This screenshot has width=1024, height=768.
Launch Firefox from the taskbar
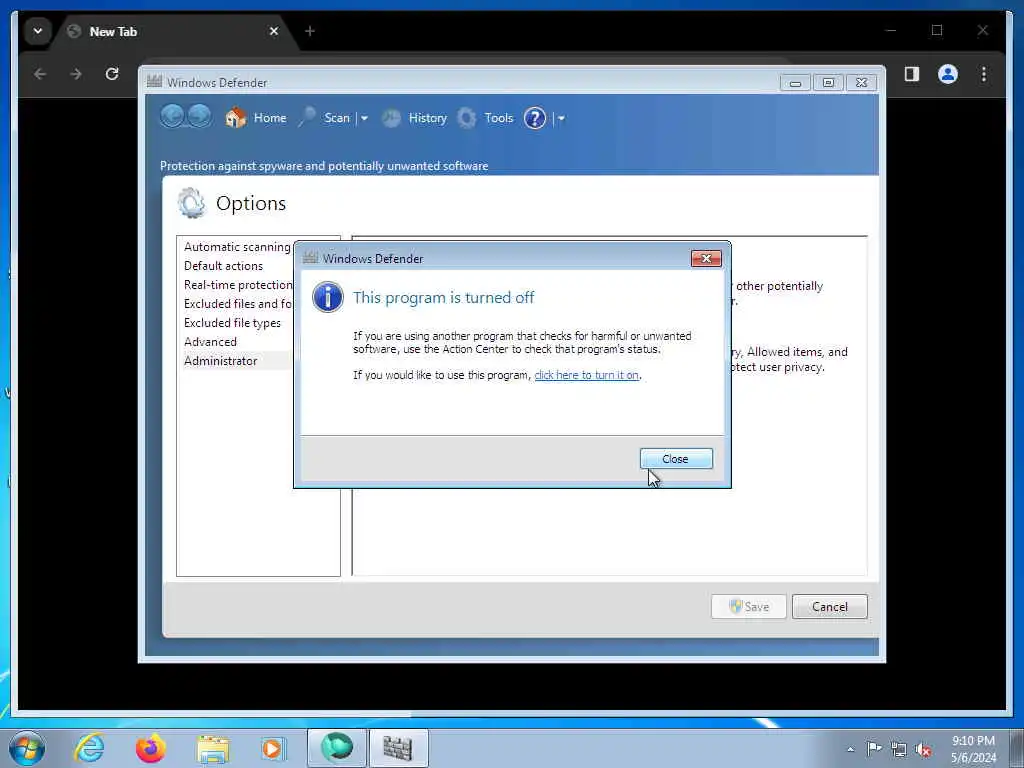coord(150,748)
